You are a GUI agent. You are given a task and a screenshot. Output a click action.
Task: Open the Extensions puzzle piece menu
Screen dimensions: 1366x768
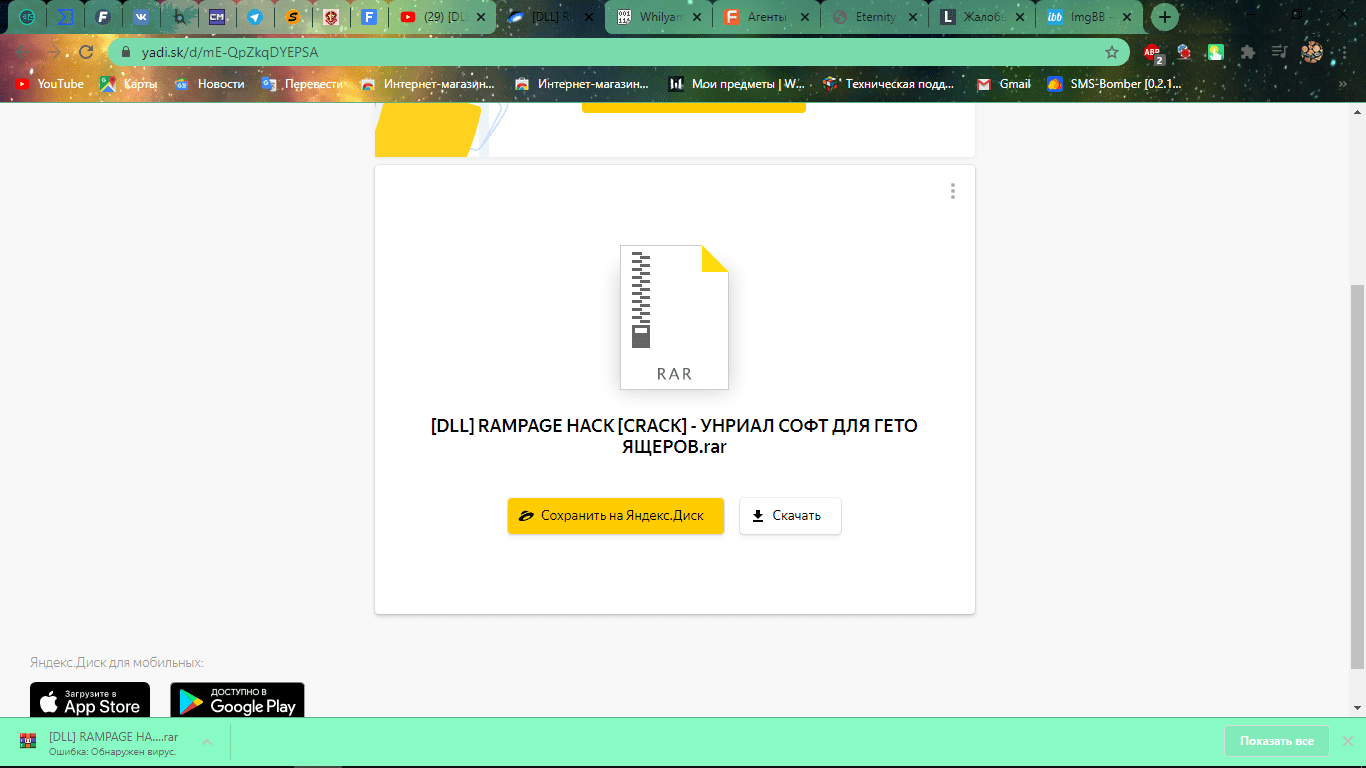(1247, 52)
